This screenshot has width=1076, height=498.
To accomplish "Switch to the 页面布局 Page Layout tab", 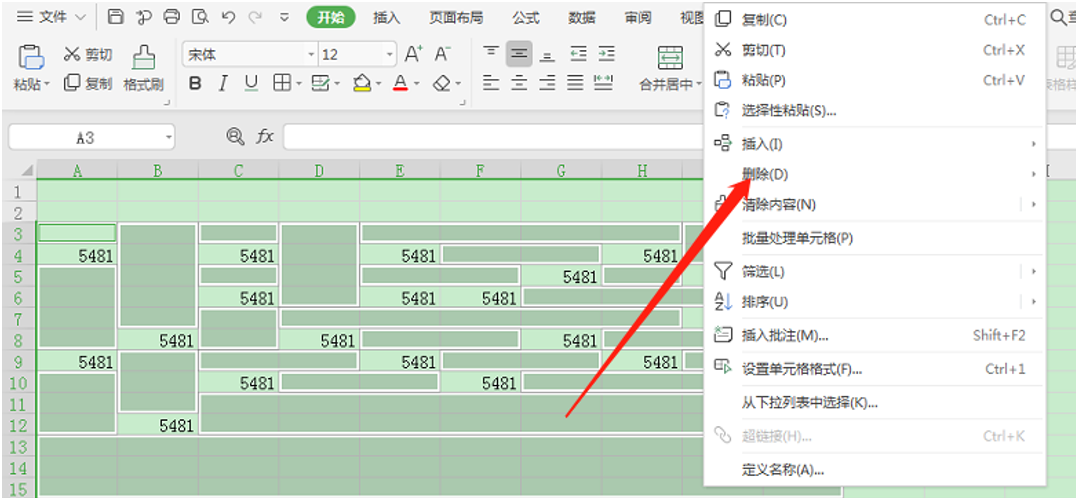I will pyautogui.click(x=456, y=18).
